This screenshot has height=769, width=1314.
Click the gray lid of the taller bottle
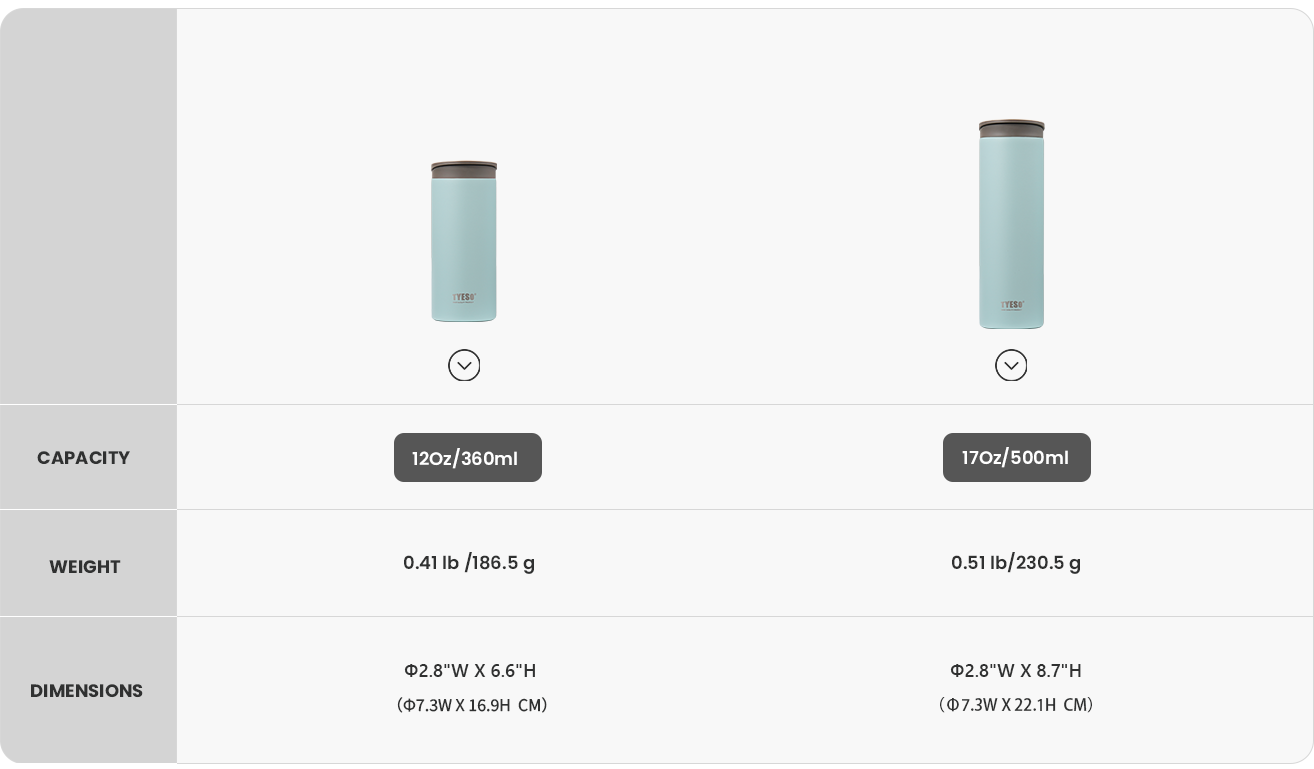click(1011, 128)
